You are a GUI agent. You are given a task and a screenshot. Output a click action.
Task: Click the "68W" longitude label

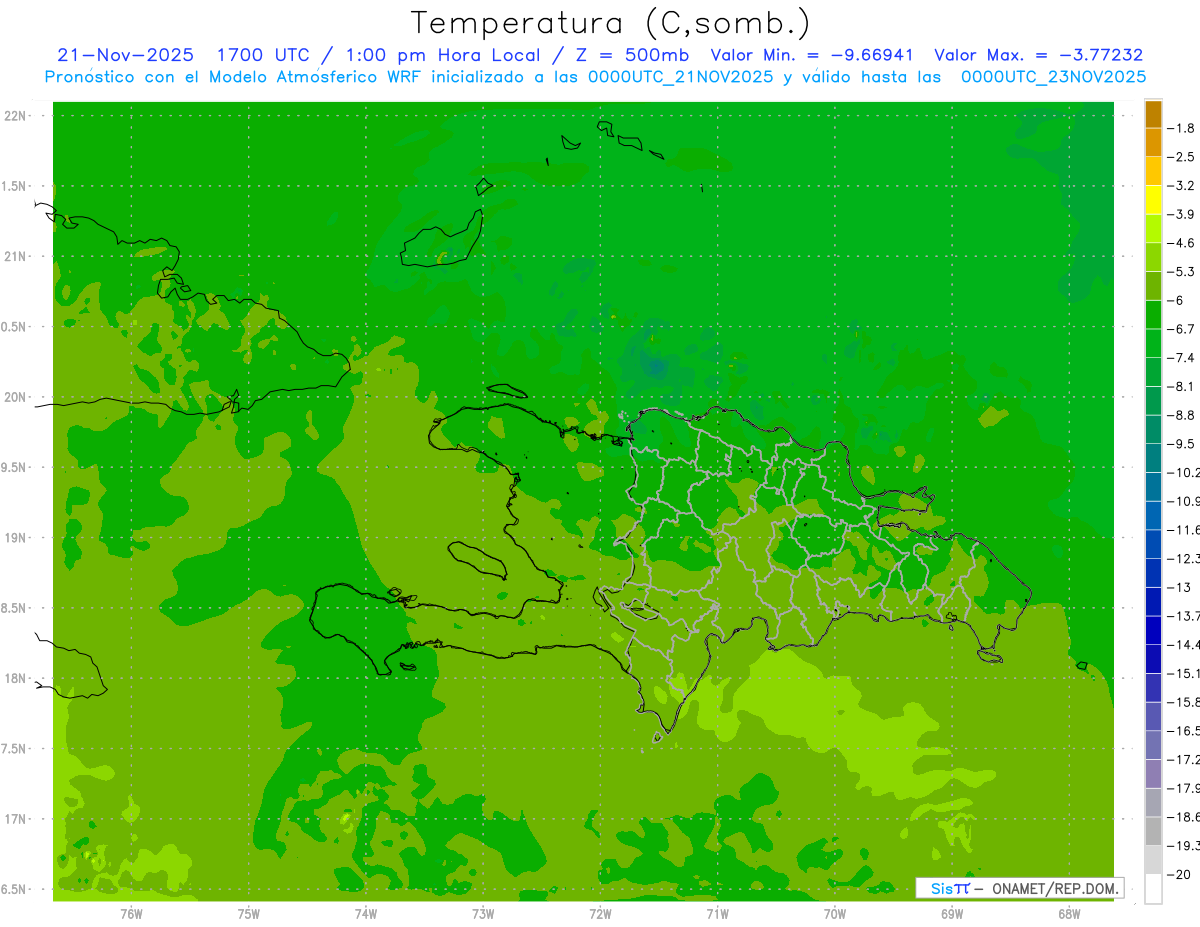point(1069,914)
